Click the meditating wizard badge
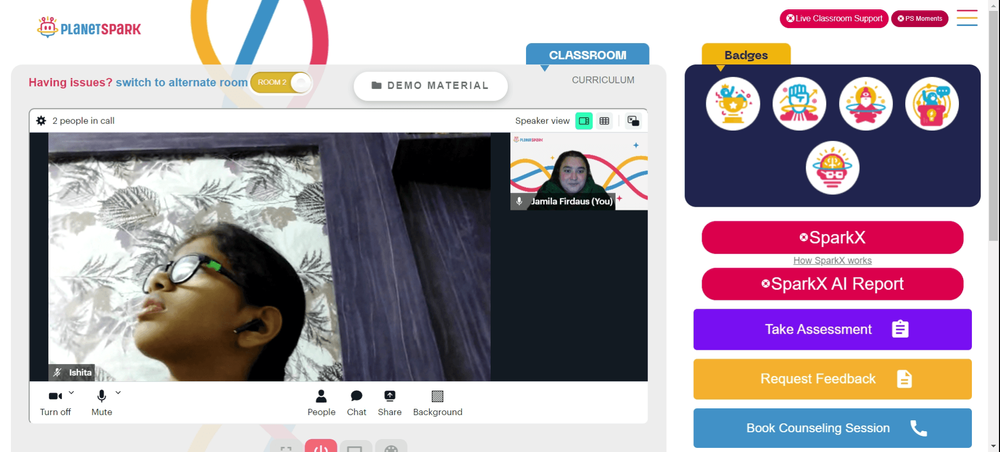Viewport: 1000px width, 452px height. click(x=865, y=104)
